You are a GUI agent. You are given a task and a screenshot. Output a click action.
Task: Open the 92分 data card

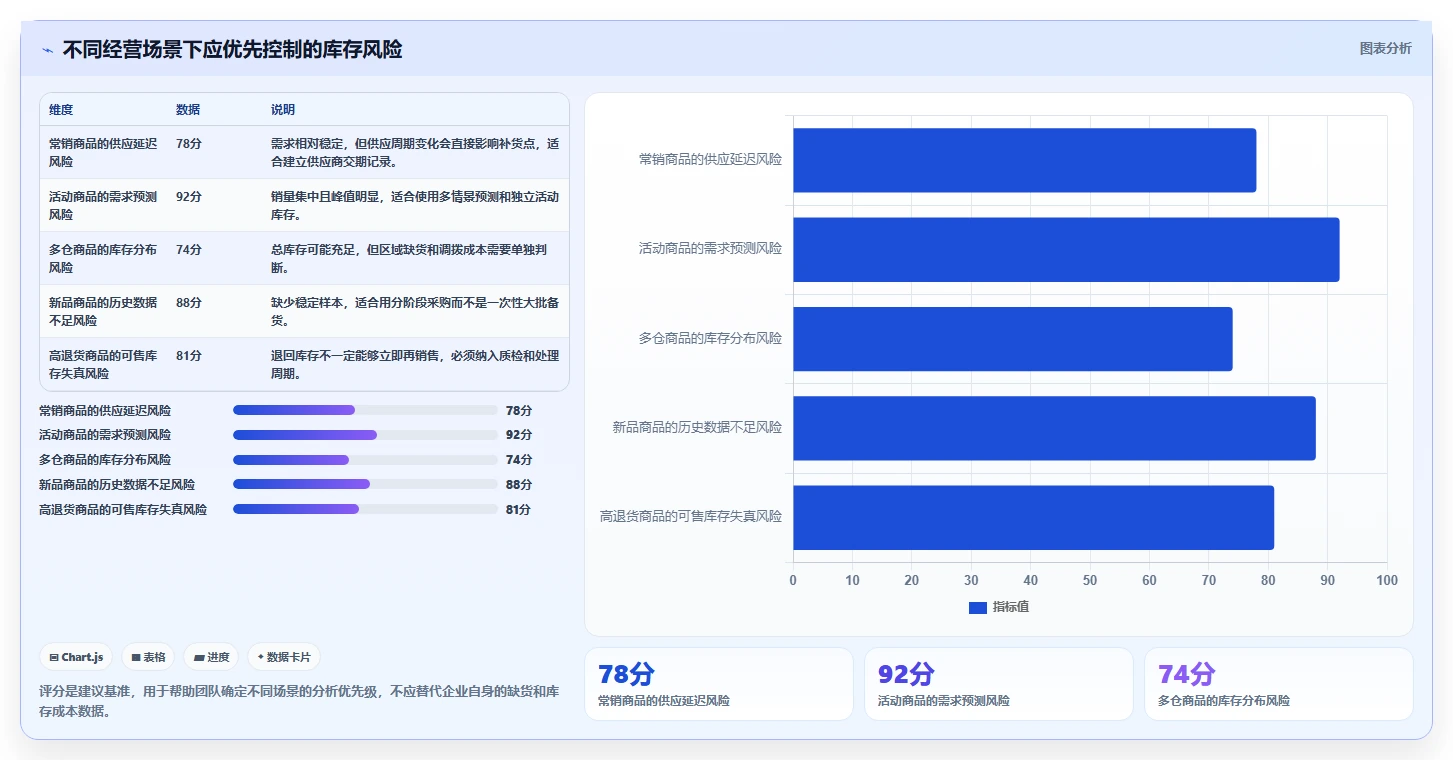(999, 684)
